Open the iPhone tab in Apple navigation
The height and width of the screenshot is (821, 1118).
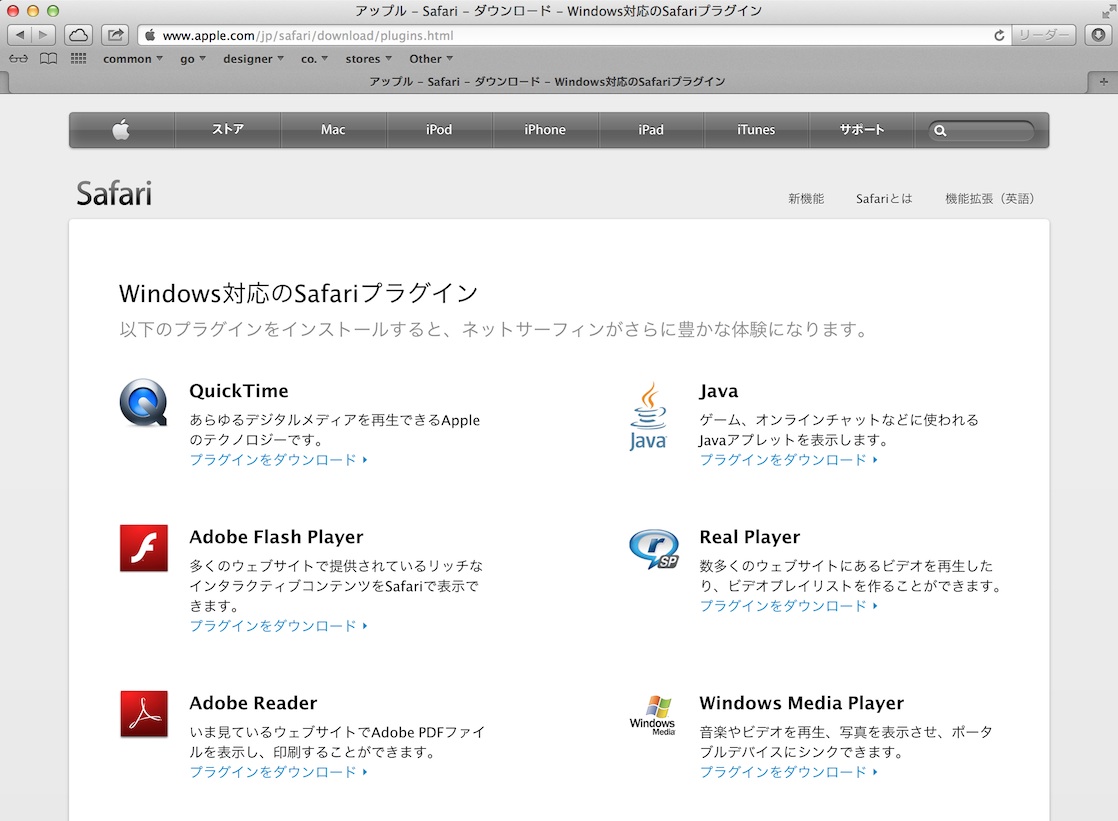click(x=545, y=130)
